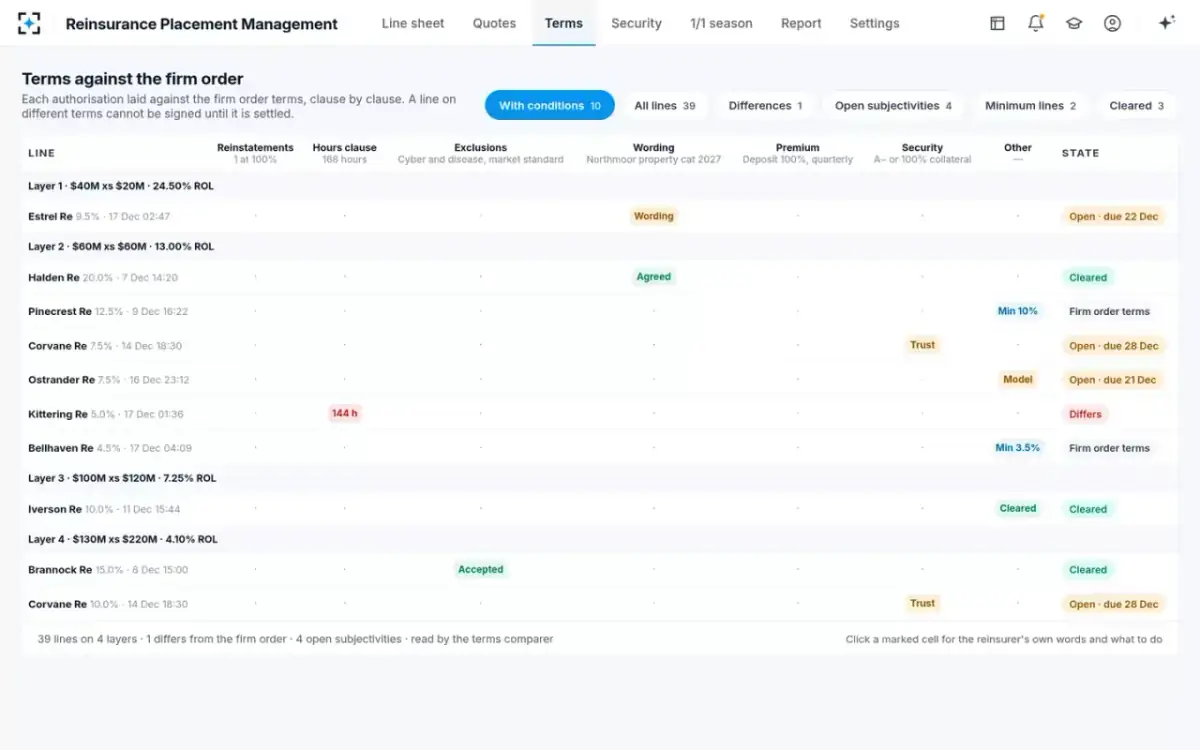Filter by Differences
Image resolution: width=1200 pixels, height=750 pixels.
pos(766,105)
